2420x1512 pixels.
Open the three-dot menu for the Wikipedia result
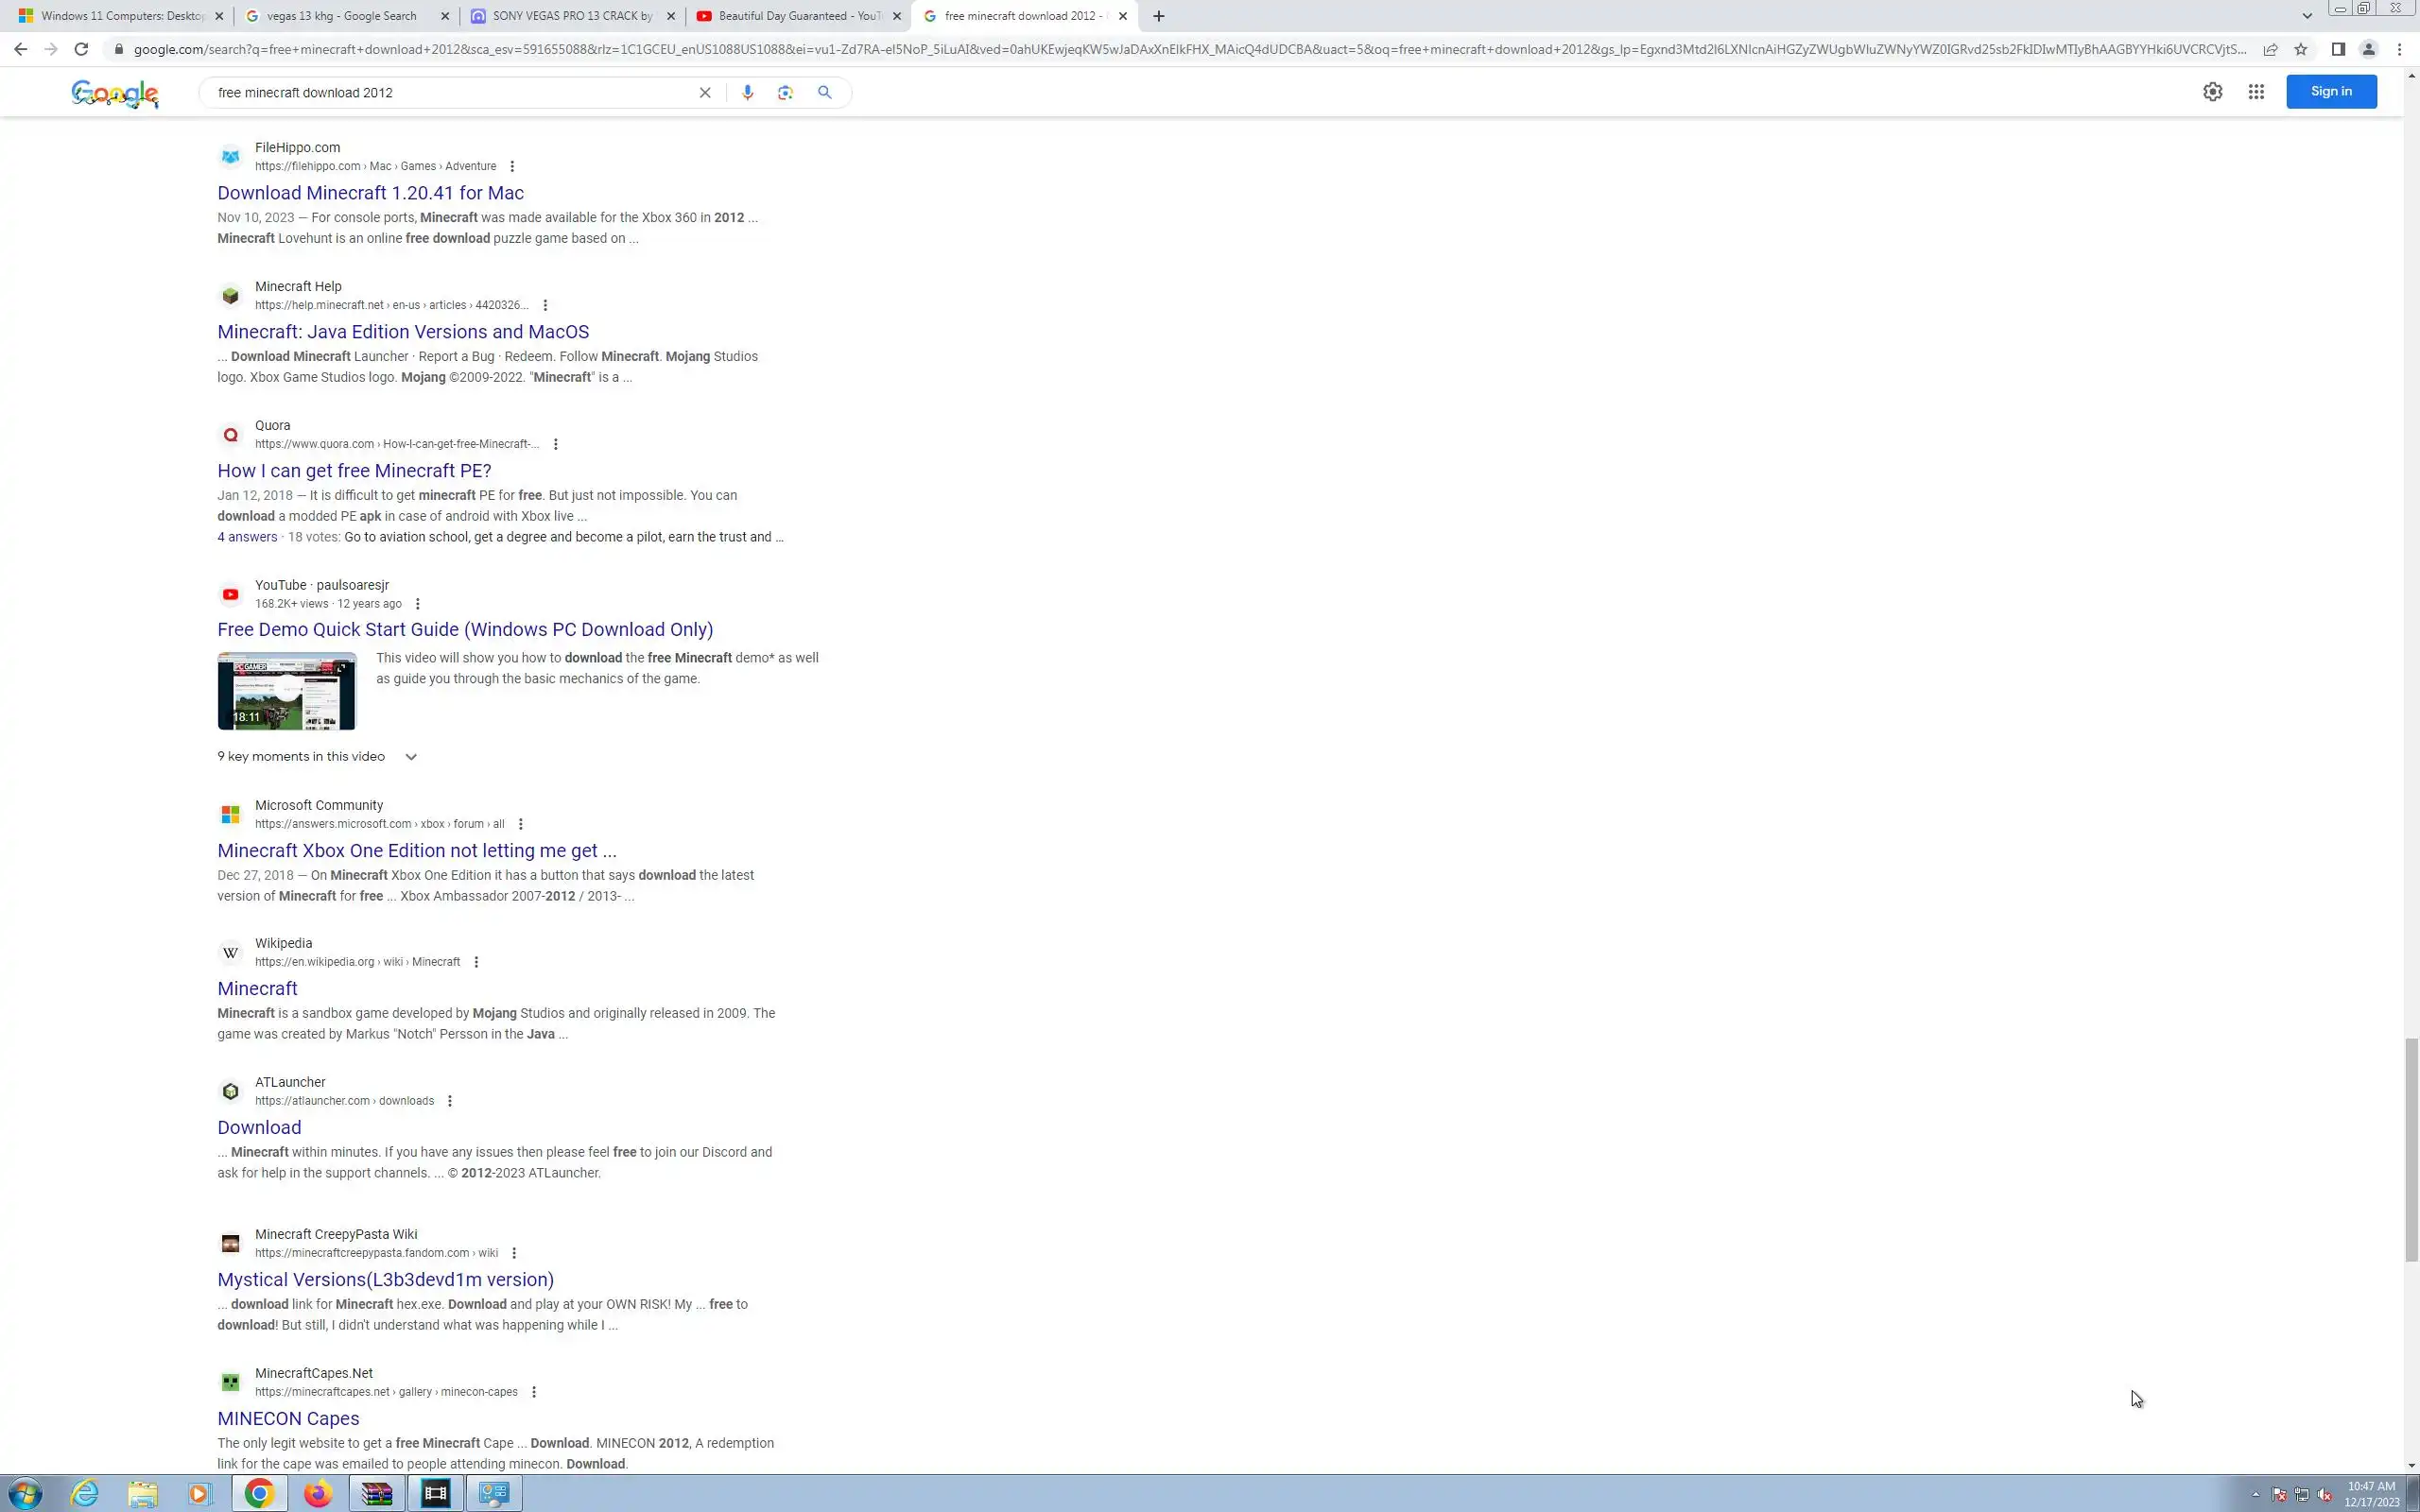[x=476, y=962]
